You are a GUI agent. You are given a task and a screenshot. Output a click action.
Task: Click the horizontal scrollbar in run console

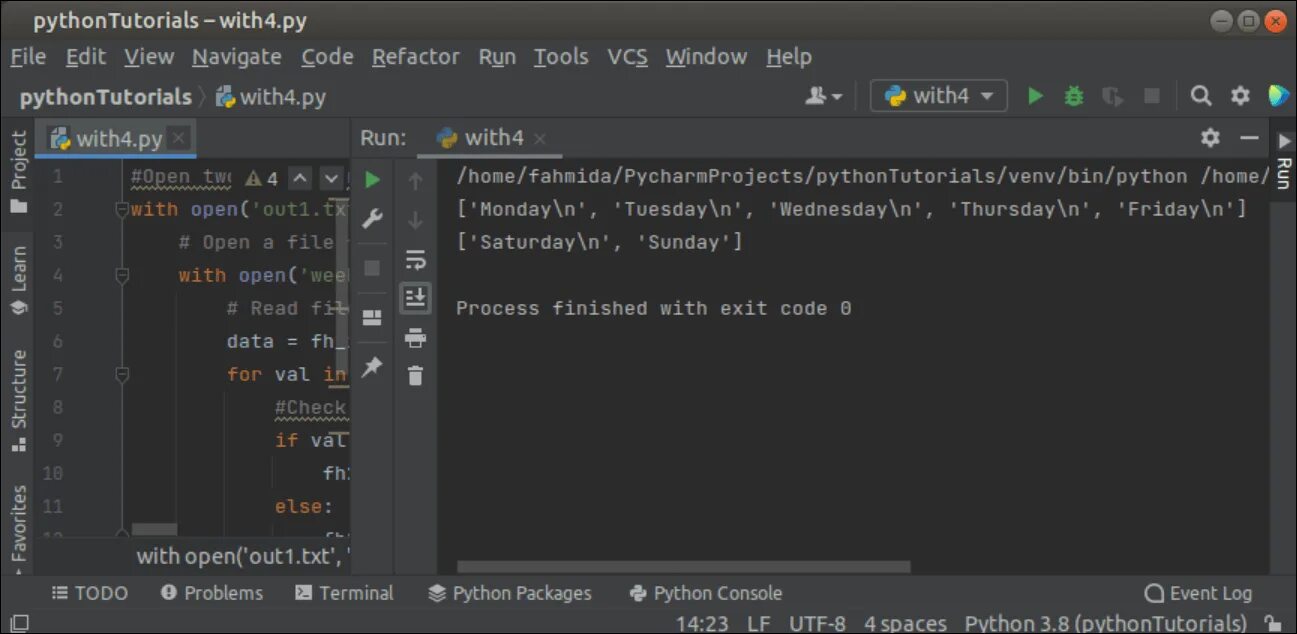point(684,567)
